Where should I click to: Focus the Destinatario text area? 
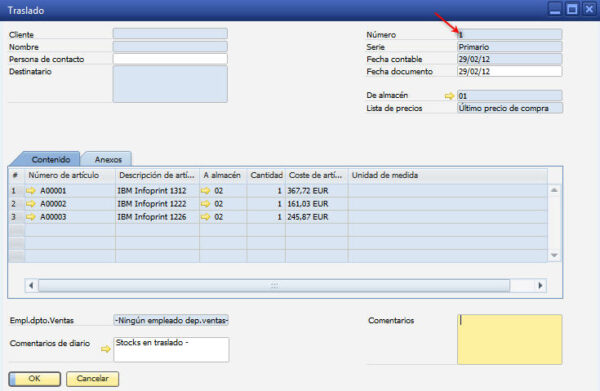(x=170, y=84)
